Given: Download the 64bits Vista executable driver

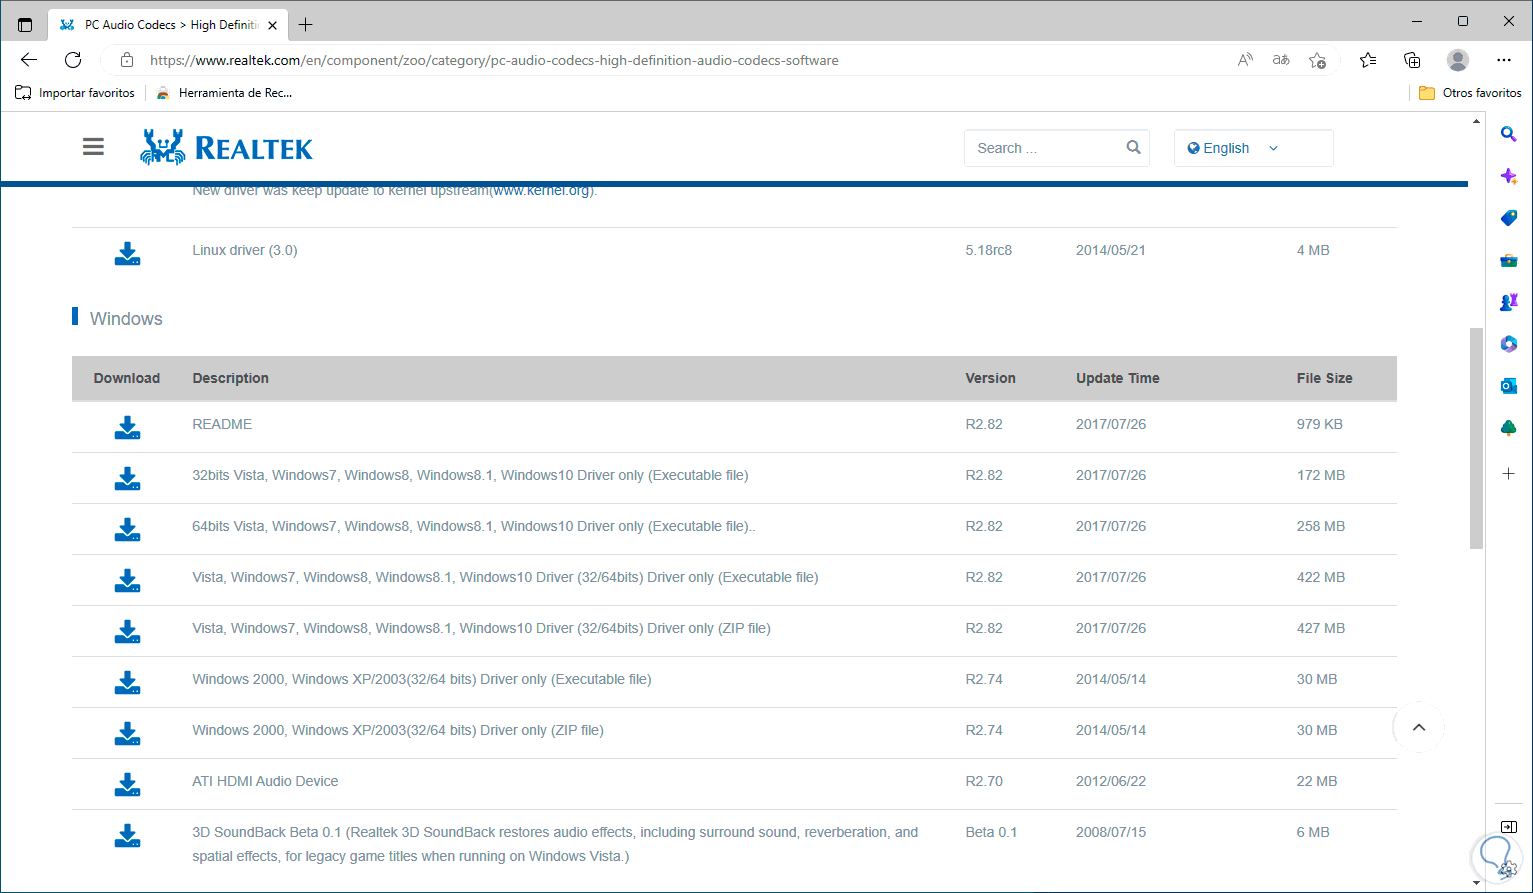Looking at the screenshot, I should 127,530.
